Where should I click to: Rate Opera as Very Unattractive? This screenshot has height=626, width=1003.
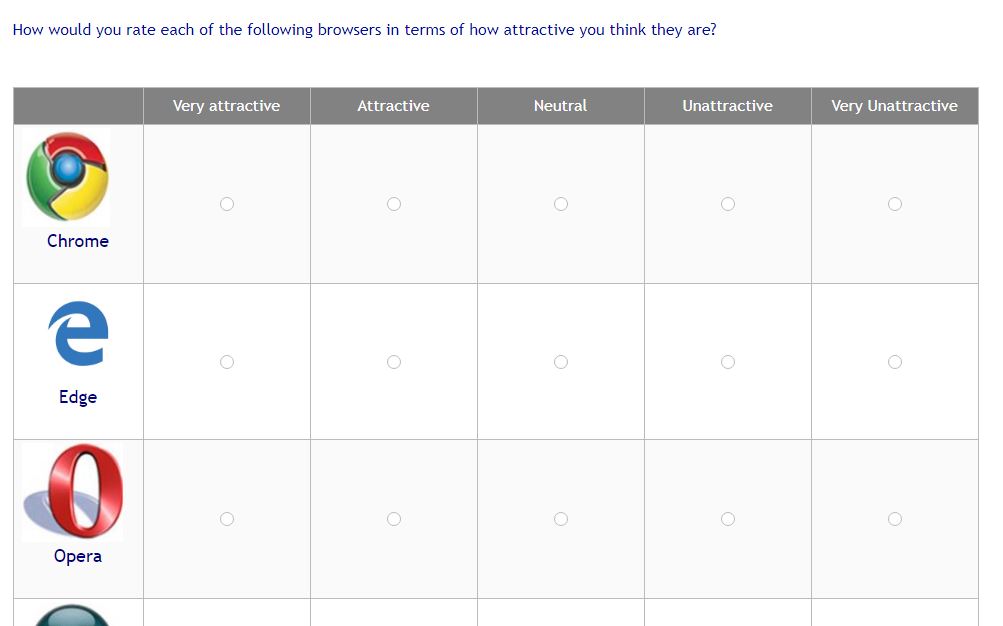(x=895, y=519)
